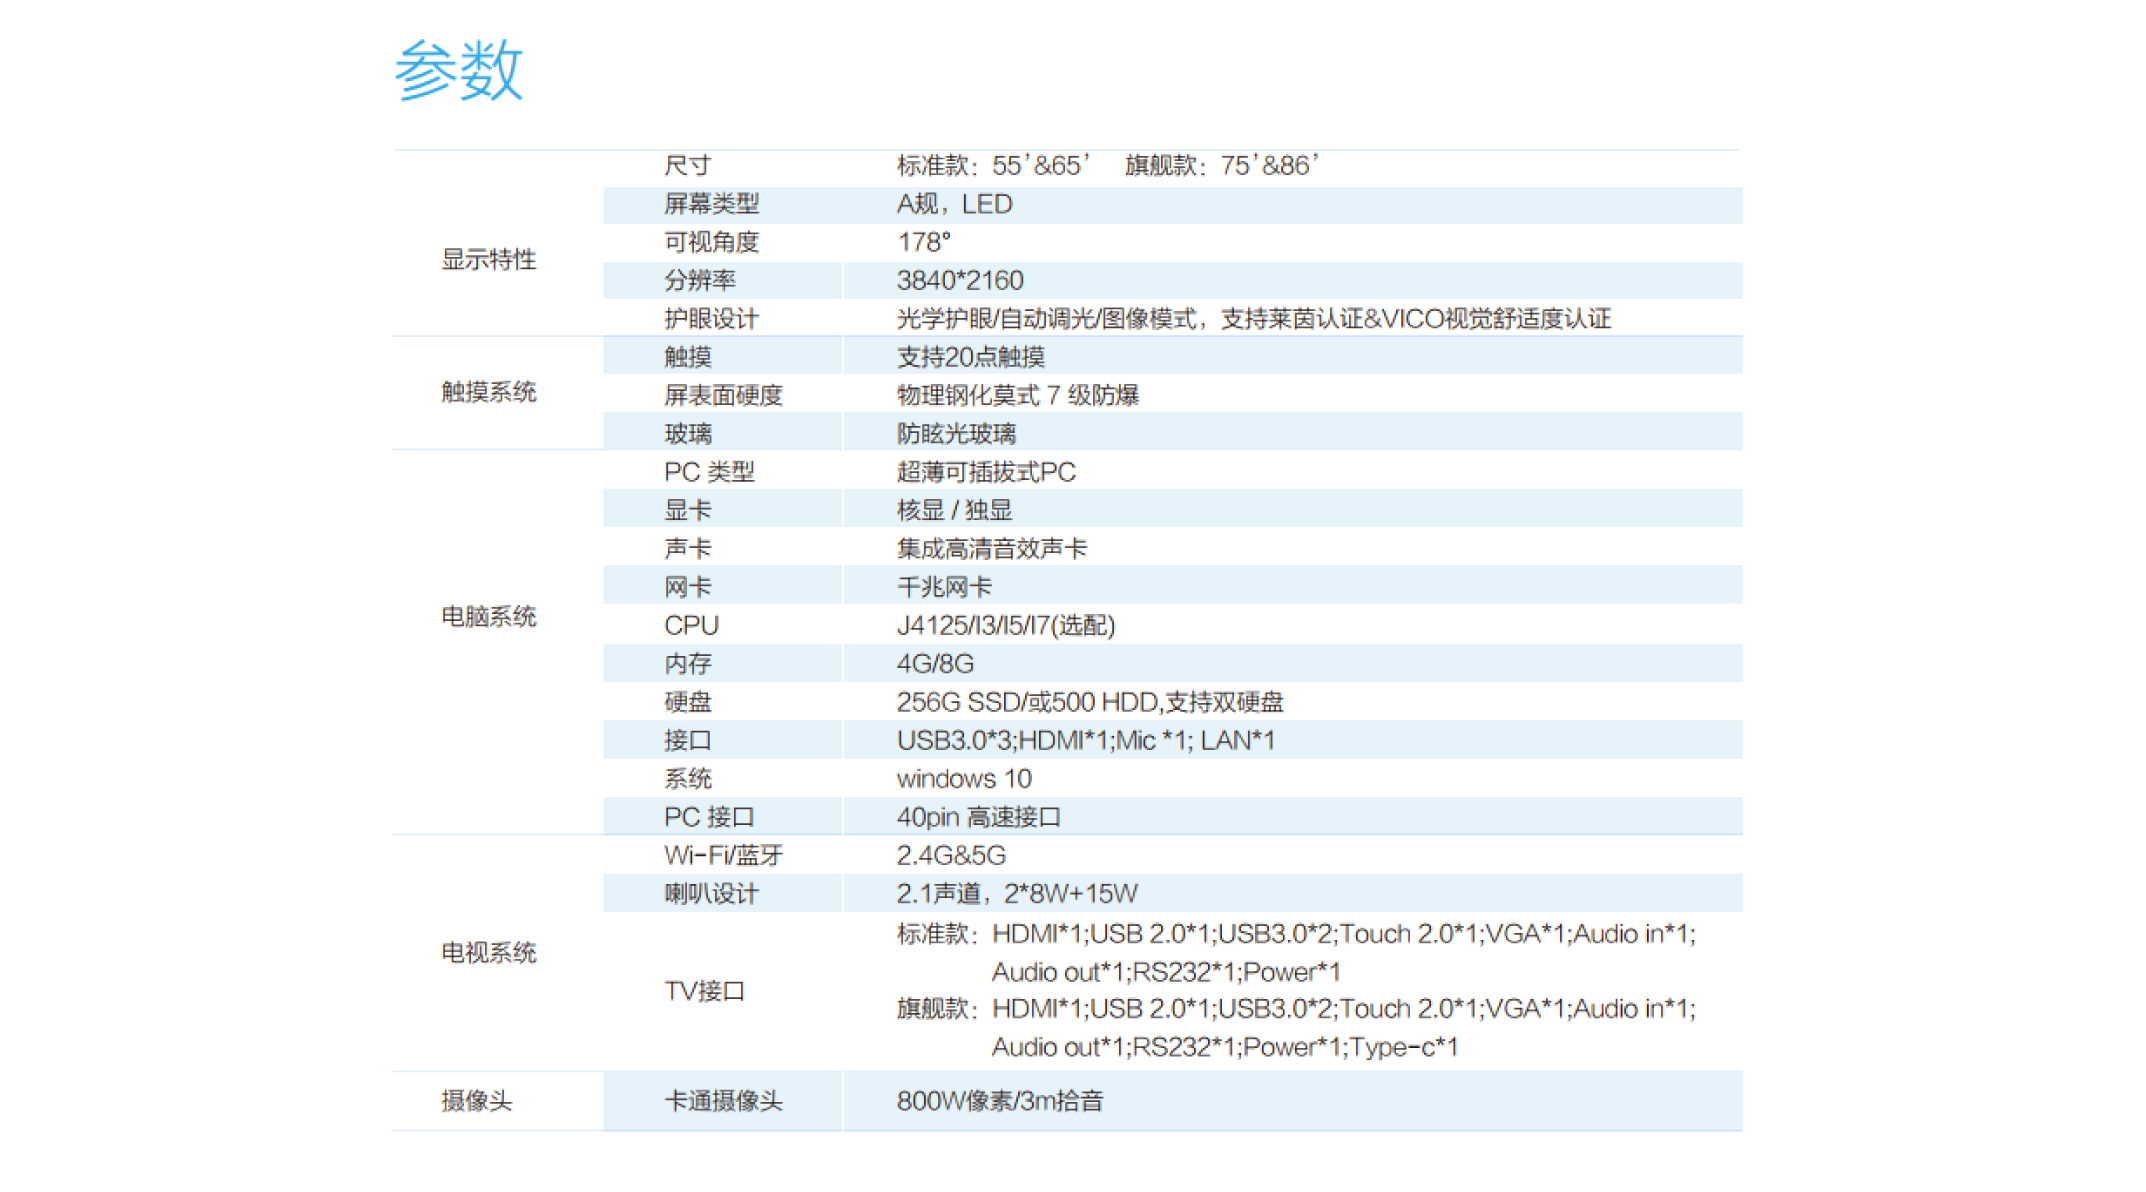Click the 千兆网卡 value
2146x1192 pixels.
pos(944,587)
